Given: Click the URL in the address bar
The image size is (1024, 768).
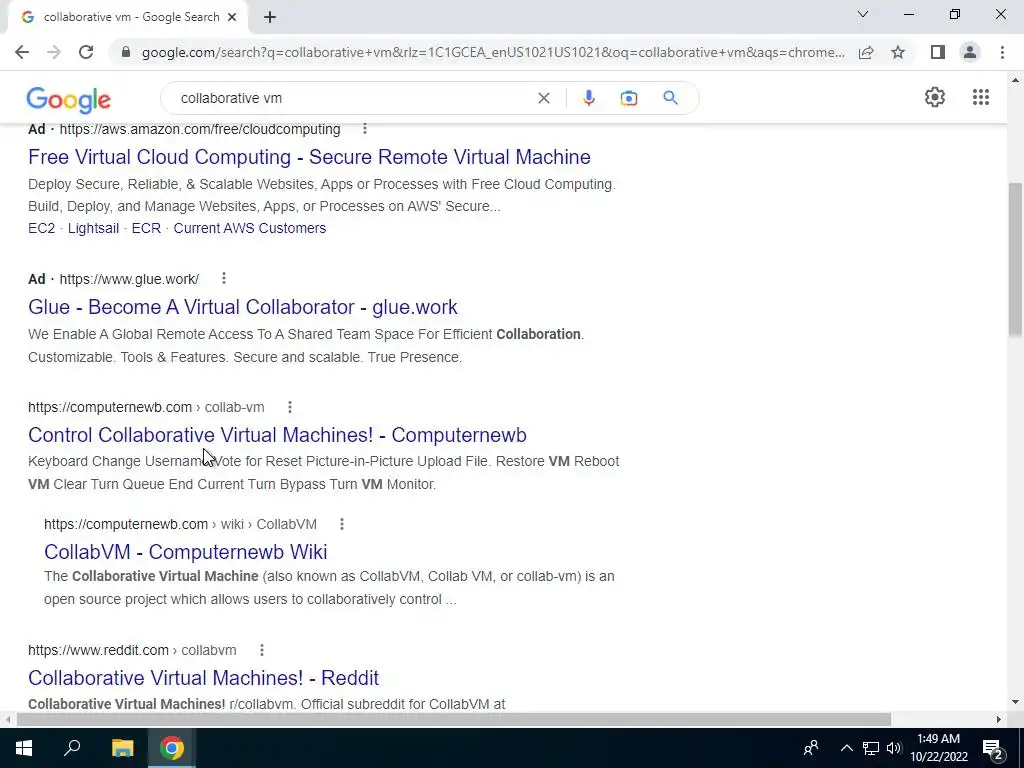Looking at the screenshot, I should point(493,52).
